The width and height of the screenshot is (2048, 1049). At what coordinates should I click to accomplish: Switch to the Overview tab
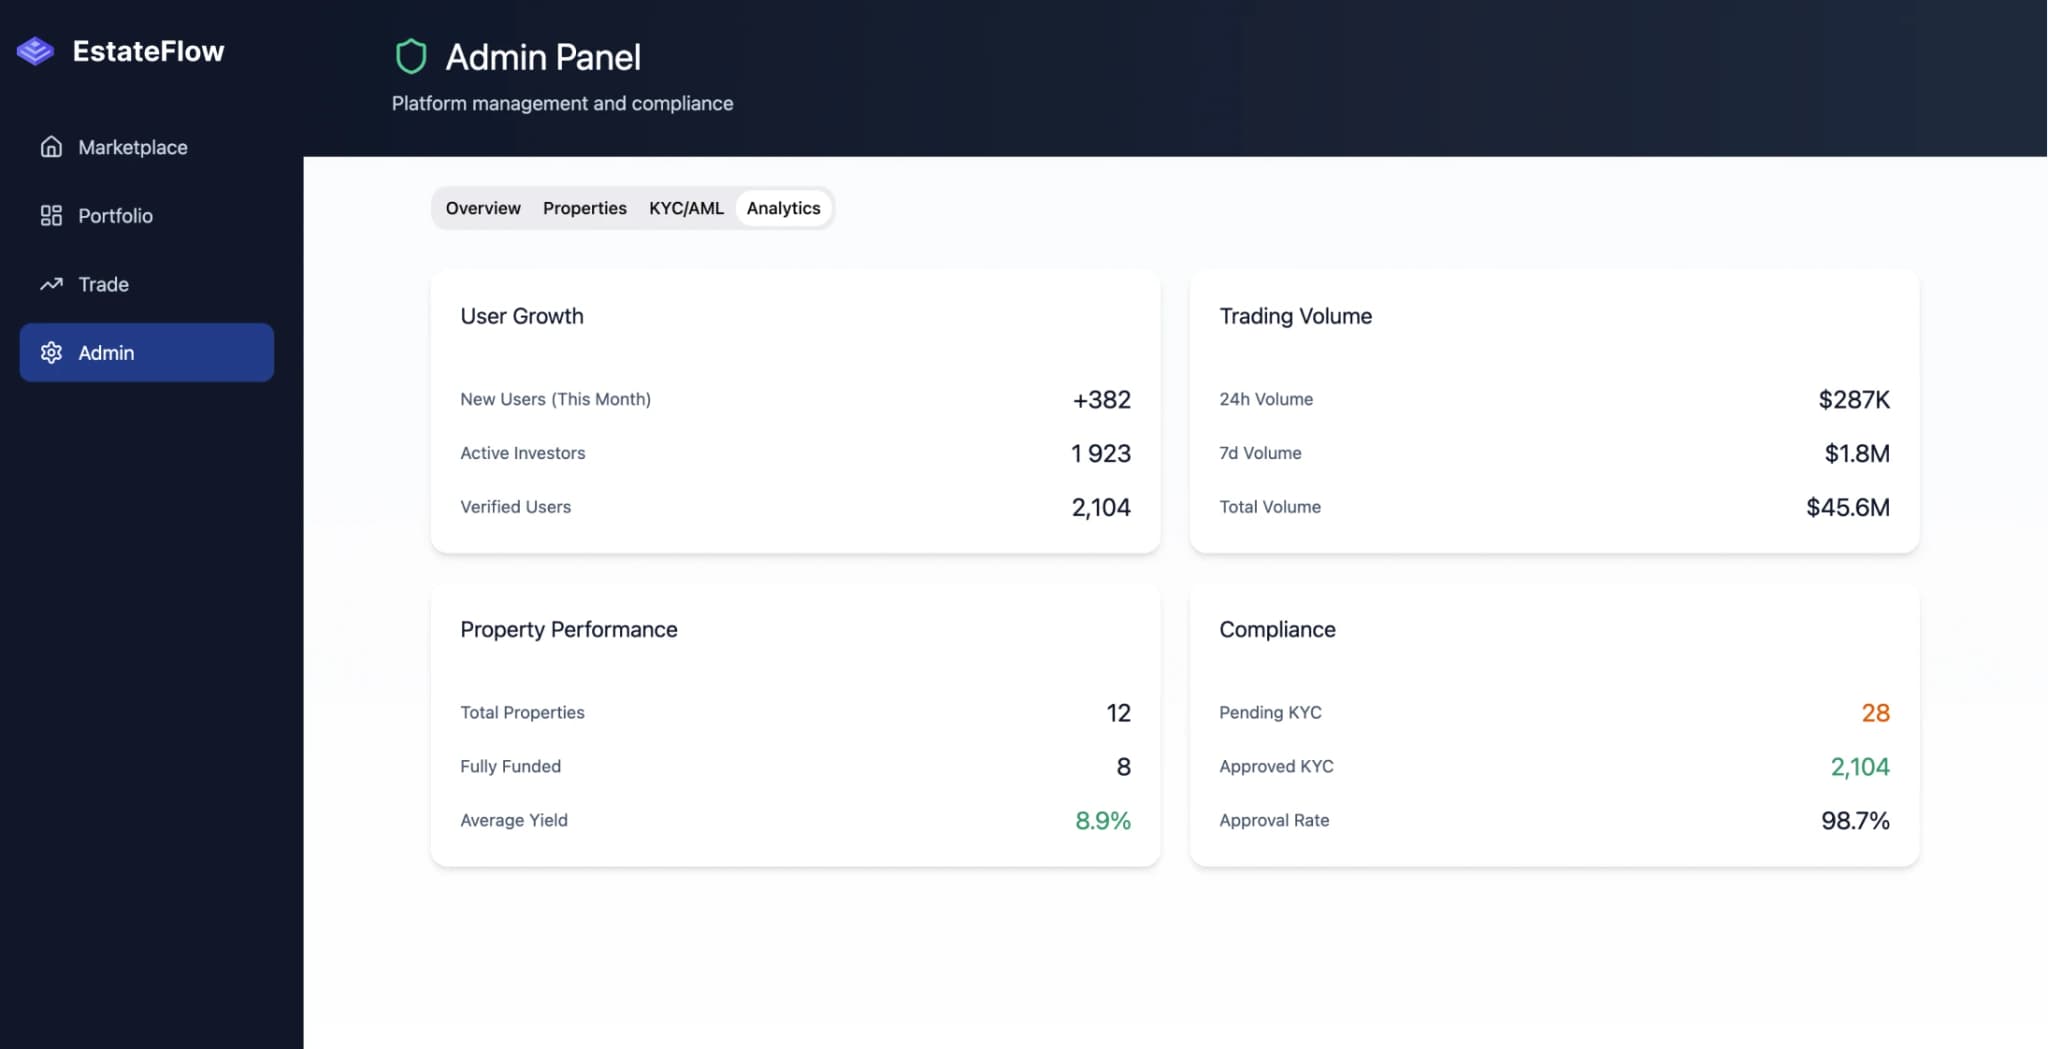coord(483,208)
